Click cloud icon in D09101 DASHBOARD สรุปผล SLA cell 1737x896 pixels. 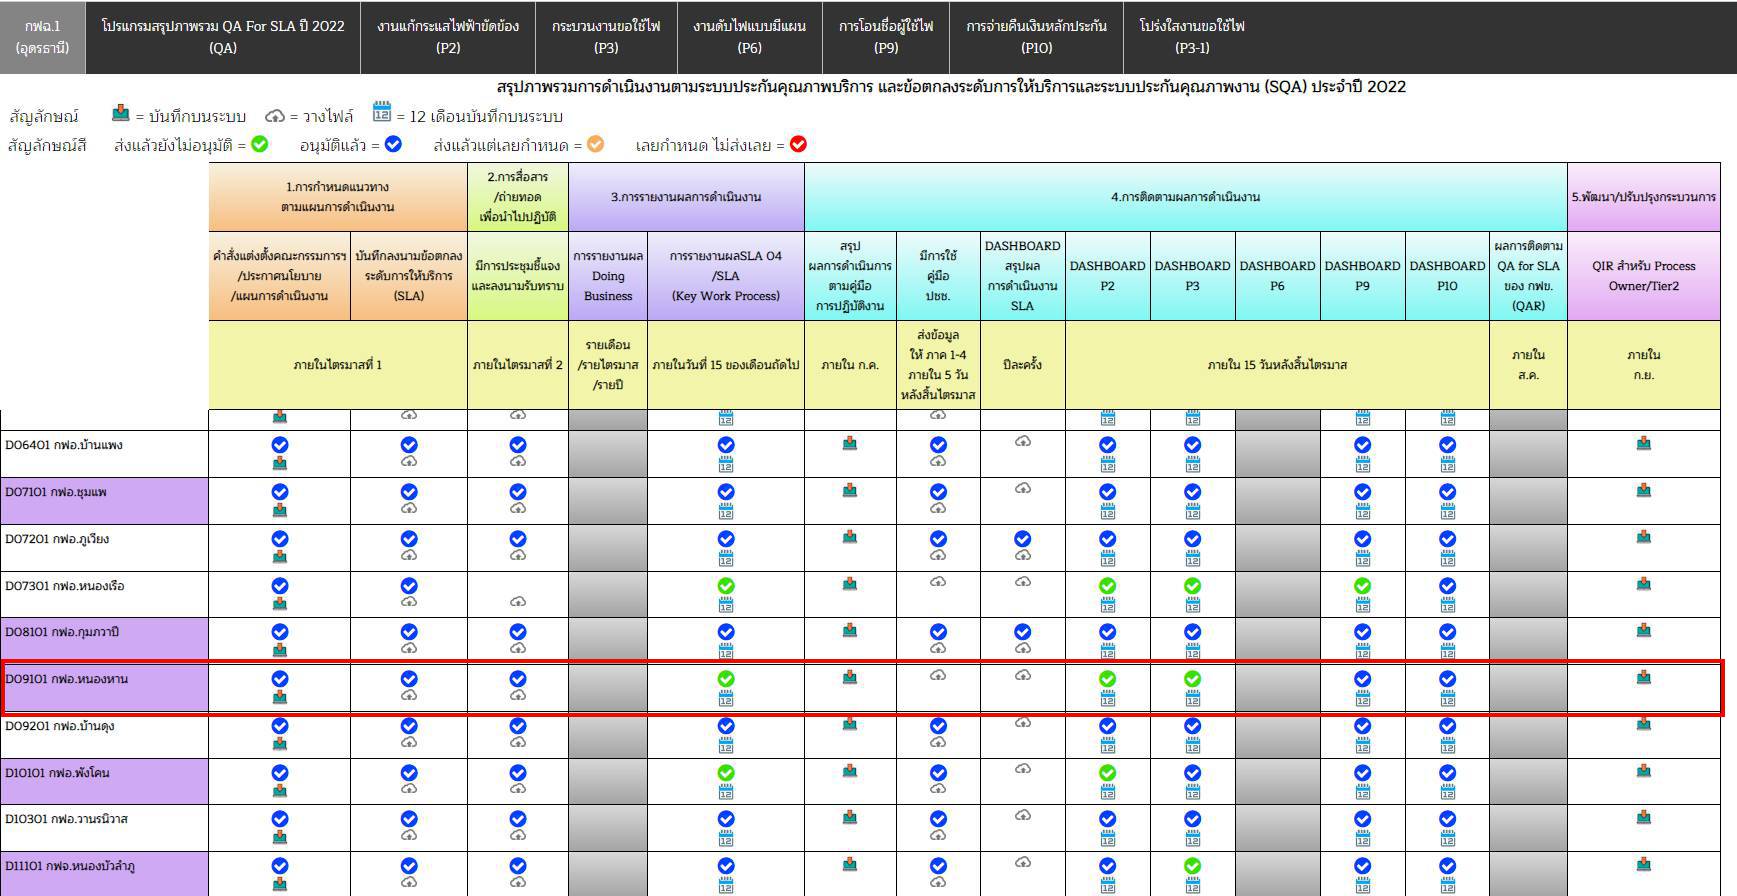tap(1022, 675)
